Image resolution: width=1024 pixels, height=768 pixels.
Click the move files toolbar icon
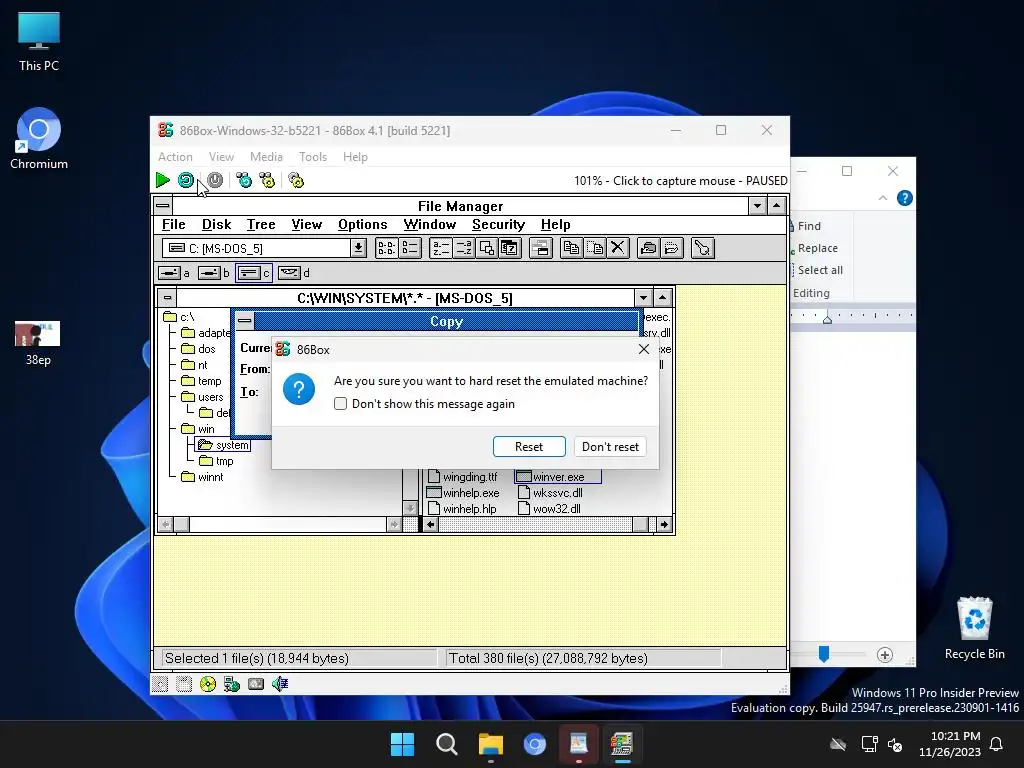(x=595, y=248)
